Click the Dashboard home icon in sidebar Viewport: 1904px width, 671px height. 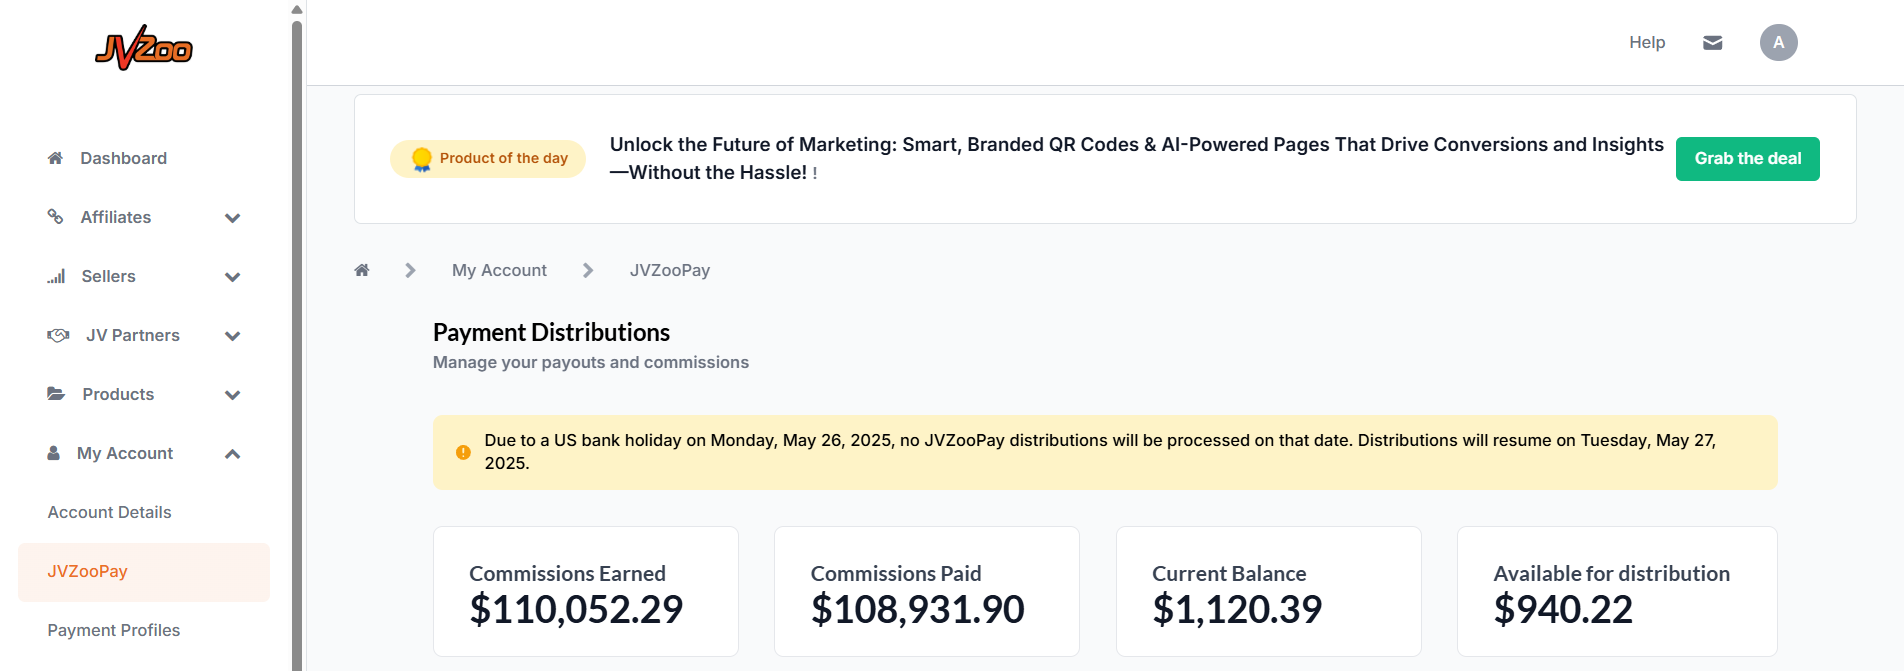click(56, 158)
